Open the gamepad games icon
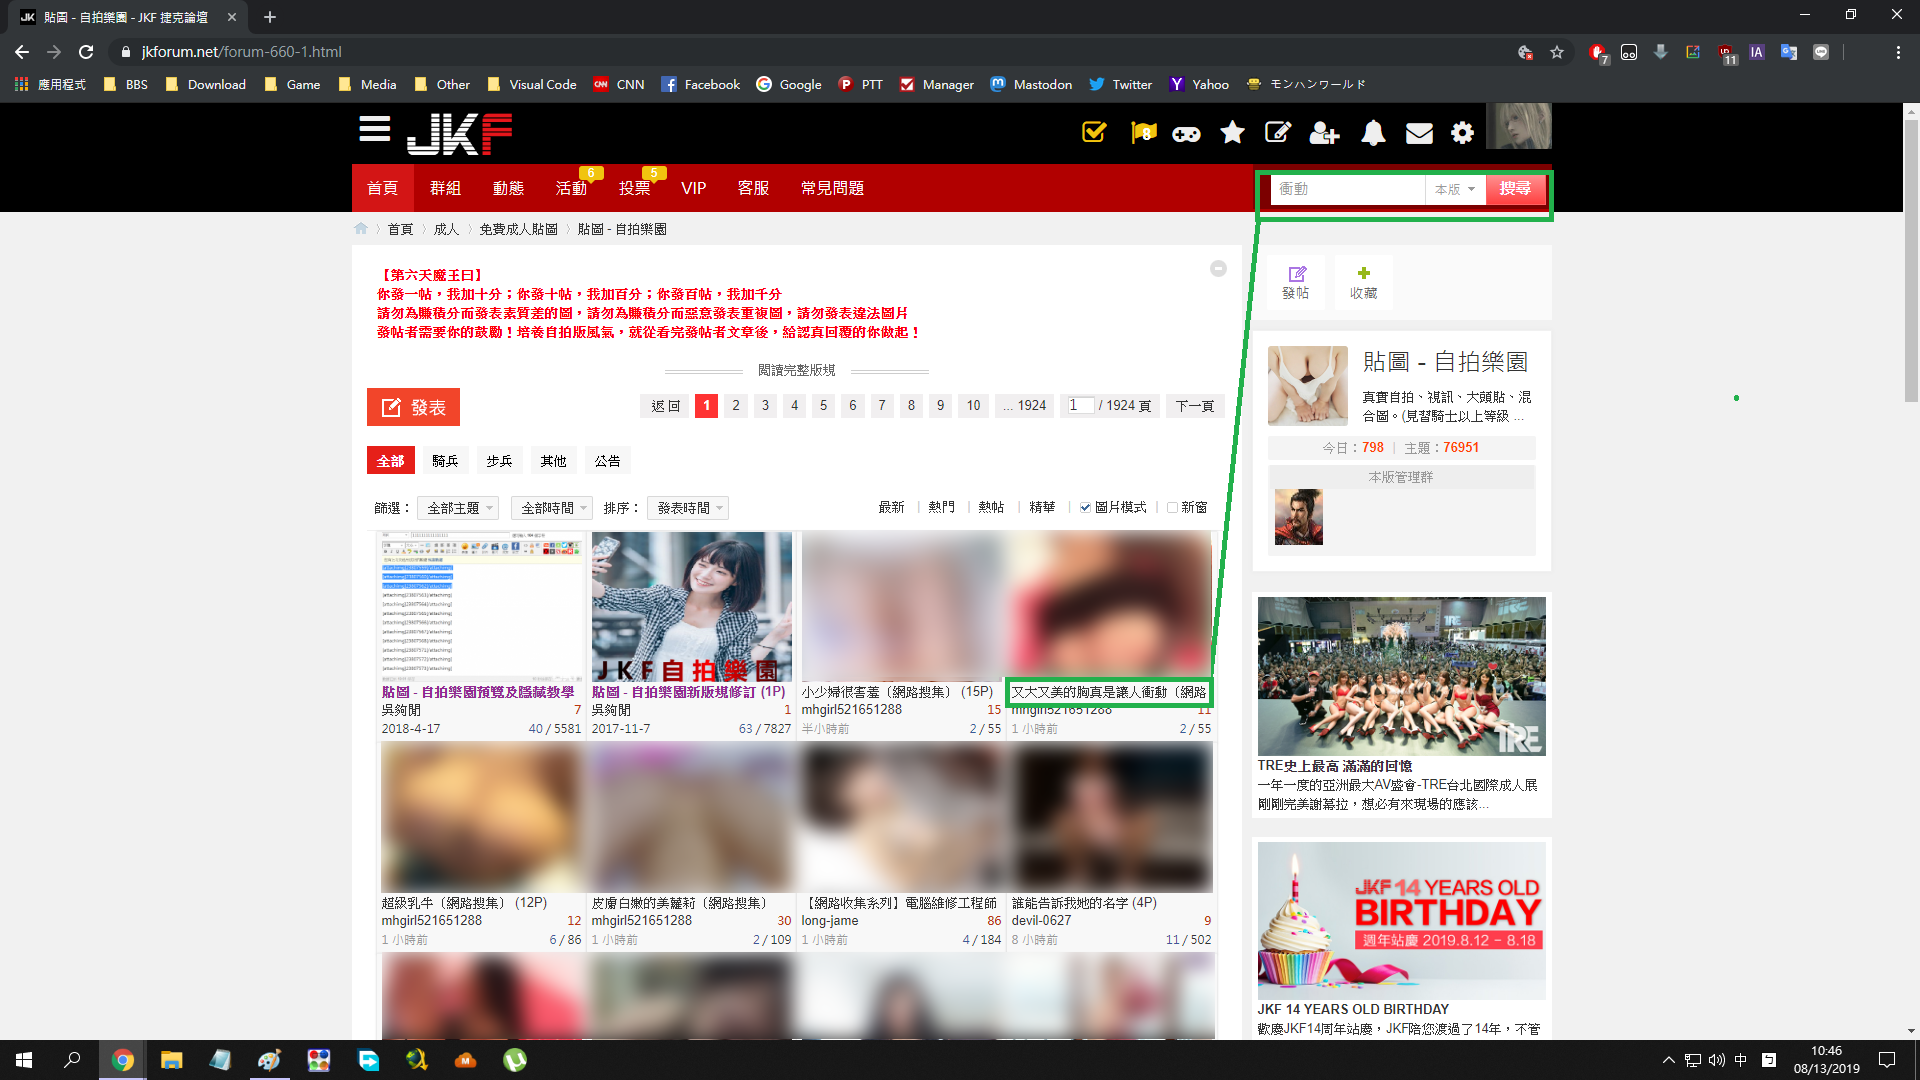 1187,133
